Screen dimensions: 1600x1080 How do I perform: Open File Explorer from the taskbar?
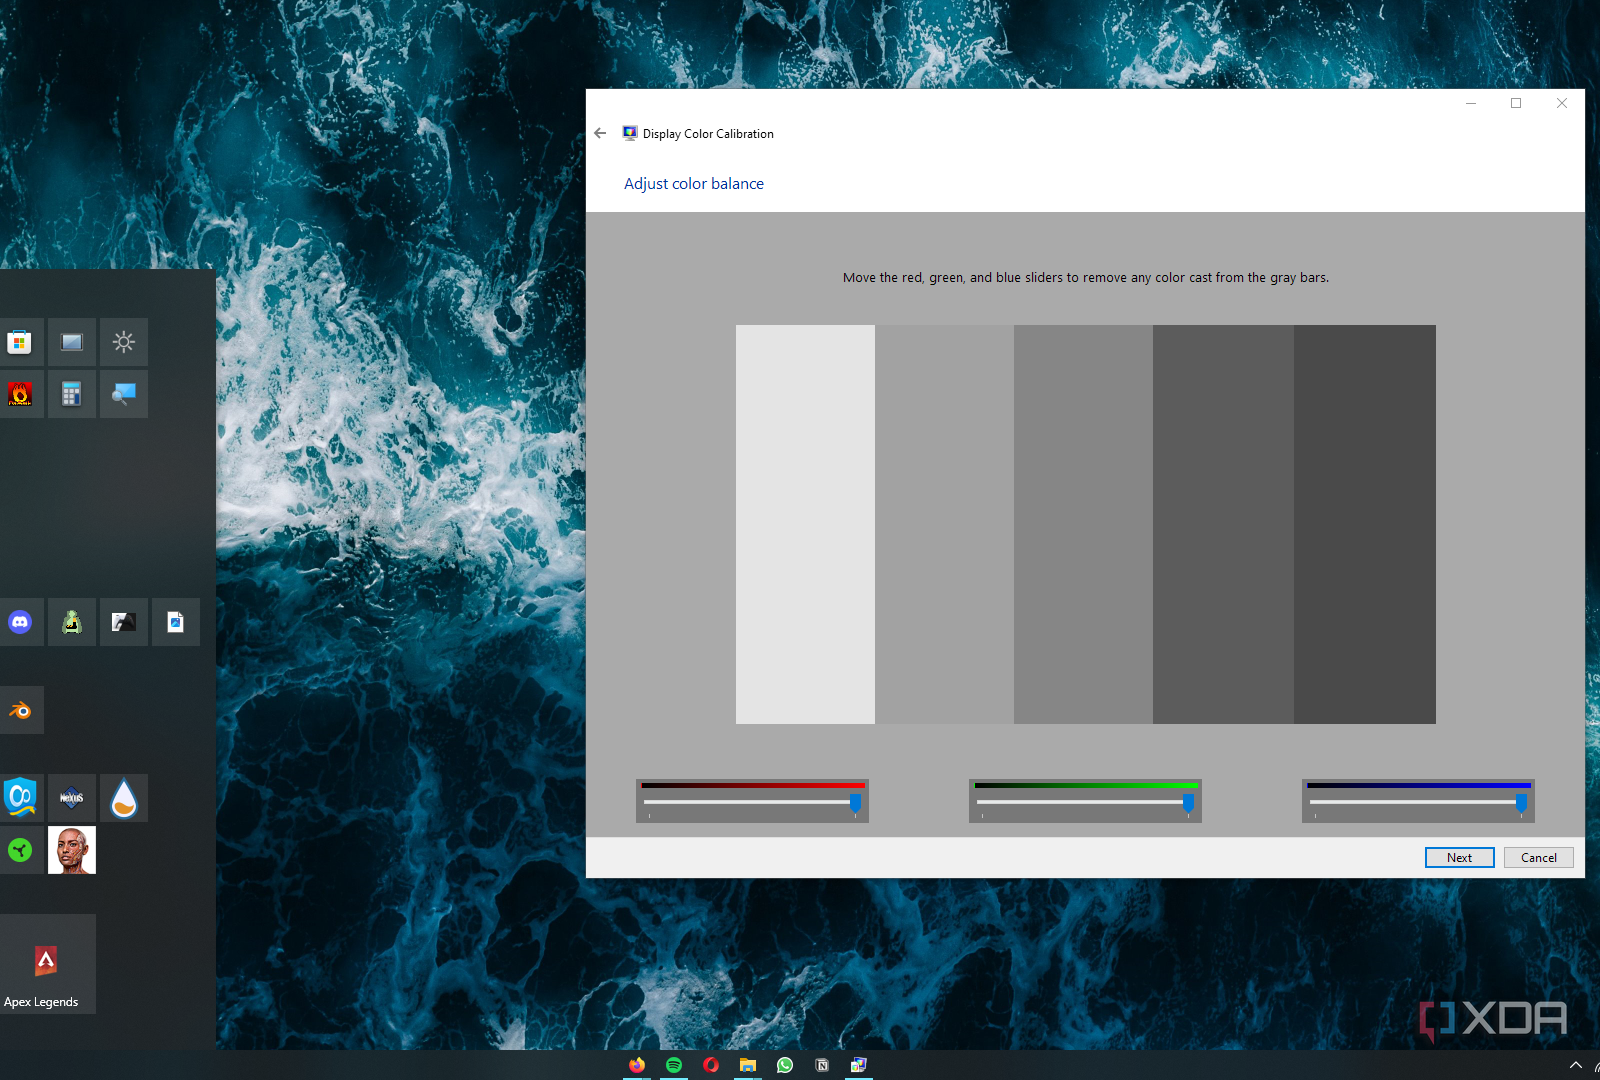748,1065
